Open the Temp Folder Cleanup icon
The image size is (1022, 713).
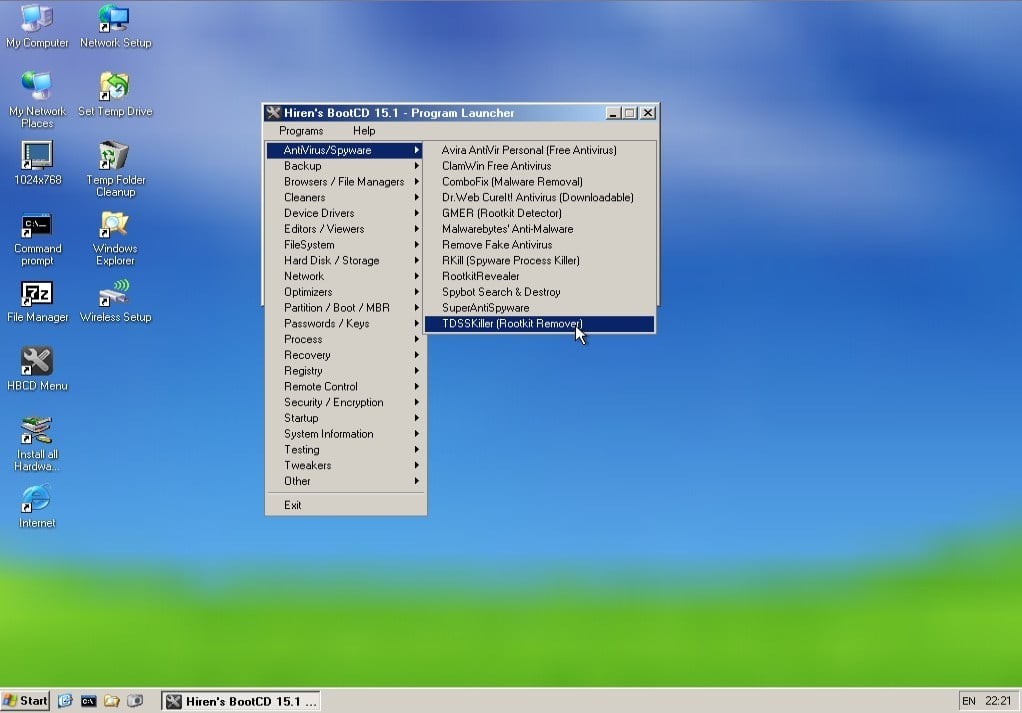click(x=115, y=169)
